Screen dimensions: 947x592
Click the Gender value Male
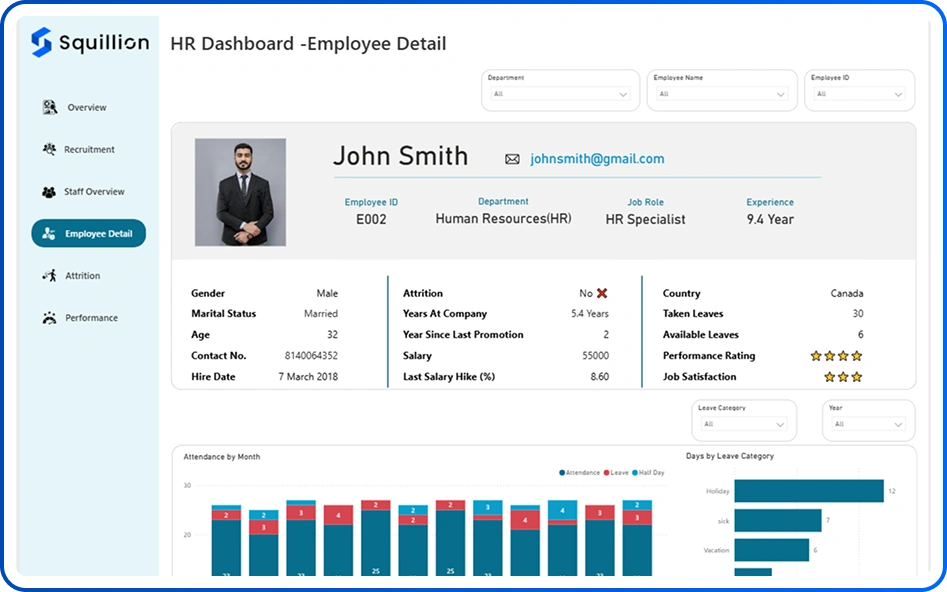point(327,293)
